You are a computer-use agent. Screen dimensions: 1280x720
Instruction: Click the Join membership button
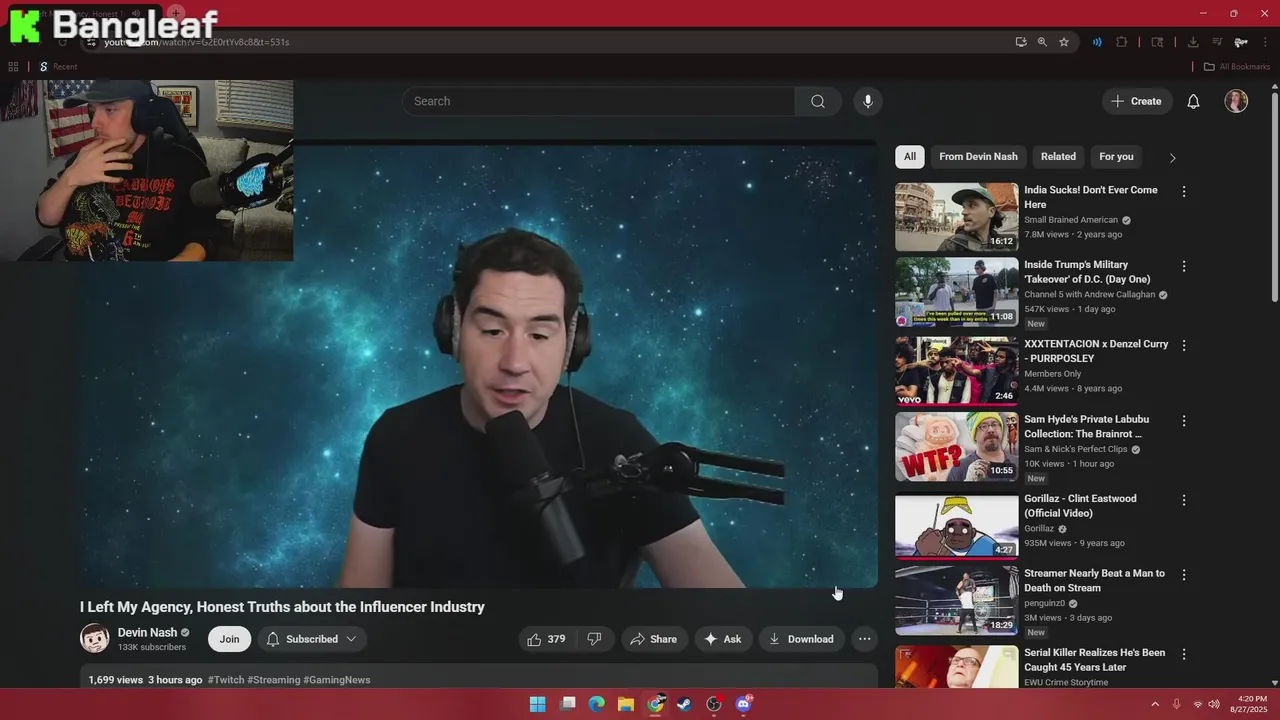pos(230,639)
